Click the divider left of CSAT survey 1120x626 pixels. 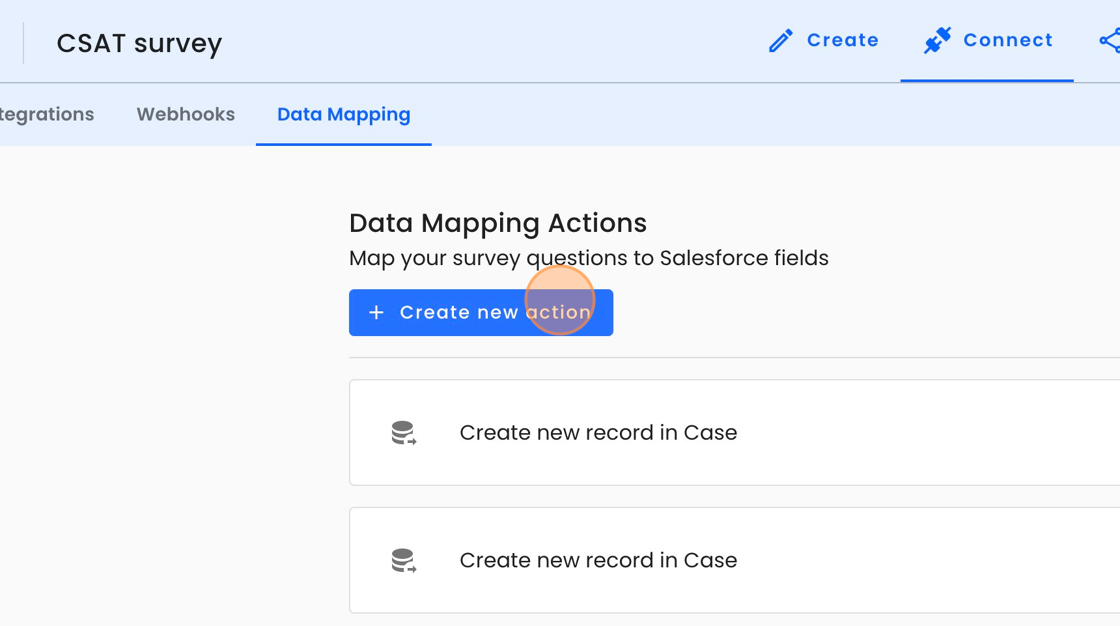[23, 44]
